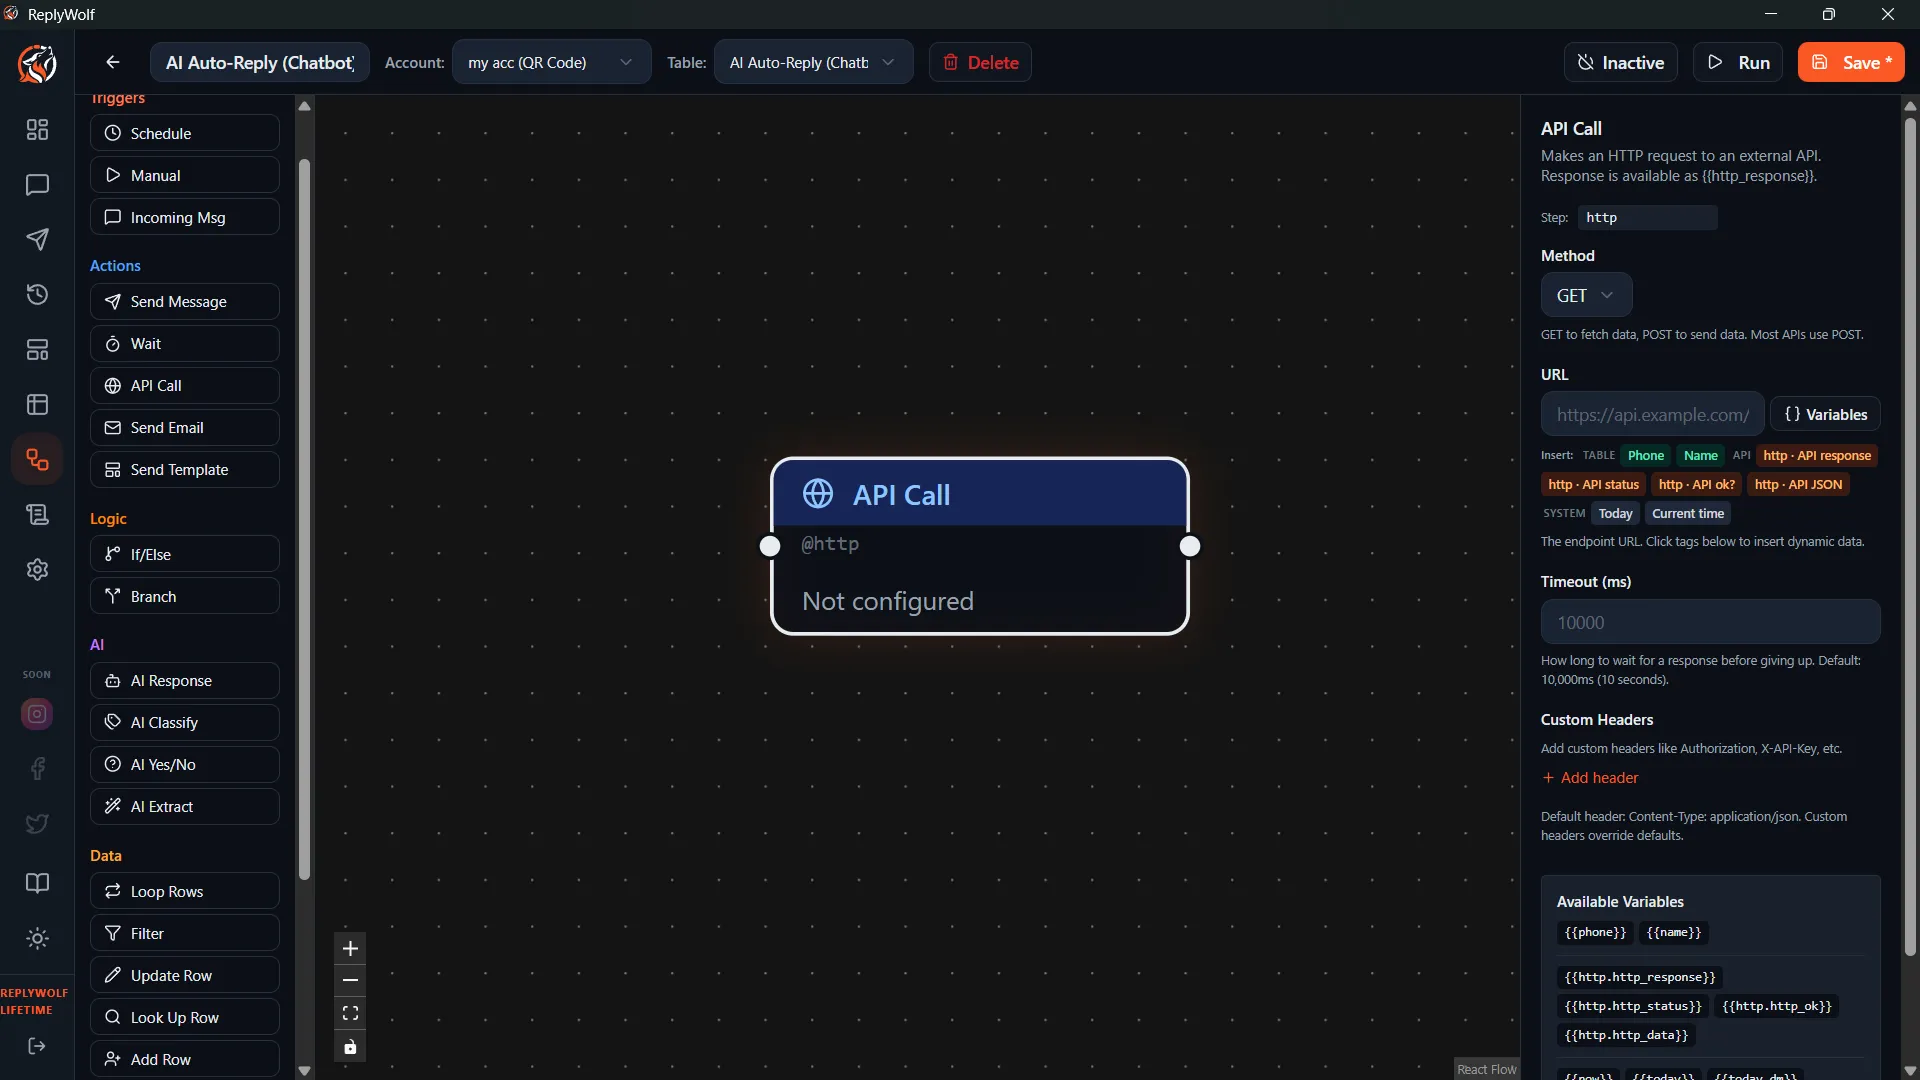The width and height of the screenshot is (1920, 1080).
Task: Toggle the light/dark theme sun icon
Action: tap(37, 939)
